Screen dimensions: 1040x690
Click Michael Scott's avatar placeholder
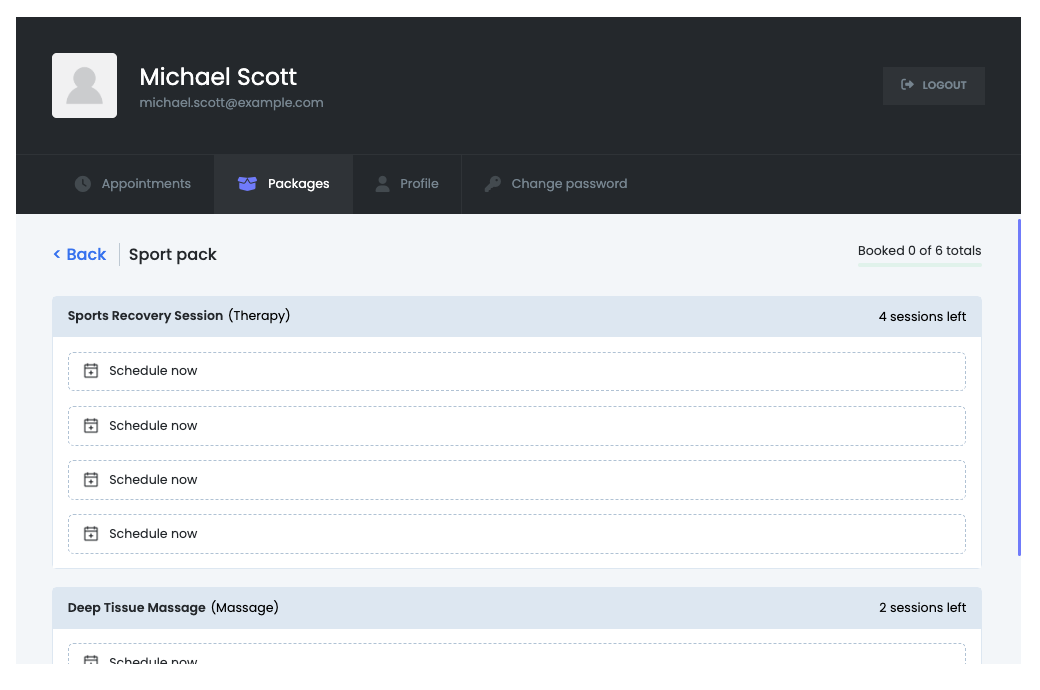(84, 86)
